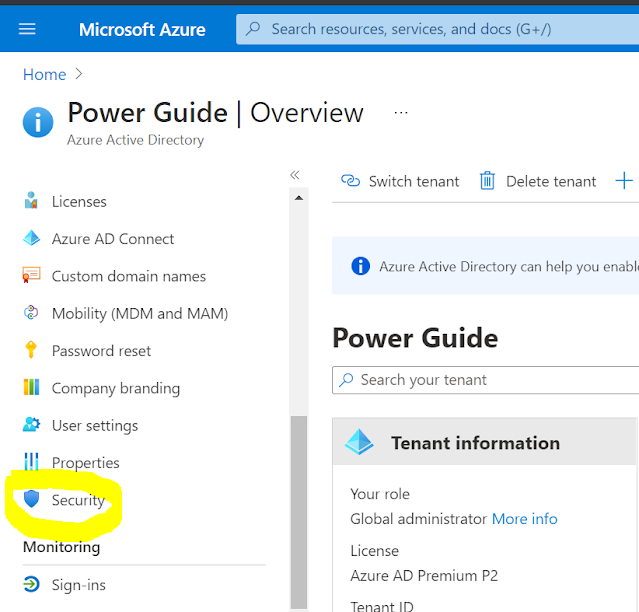Click the Password reset key icon
Image resolution: width=639 pixels, height=612 pixels.
(31, 350)
